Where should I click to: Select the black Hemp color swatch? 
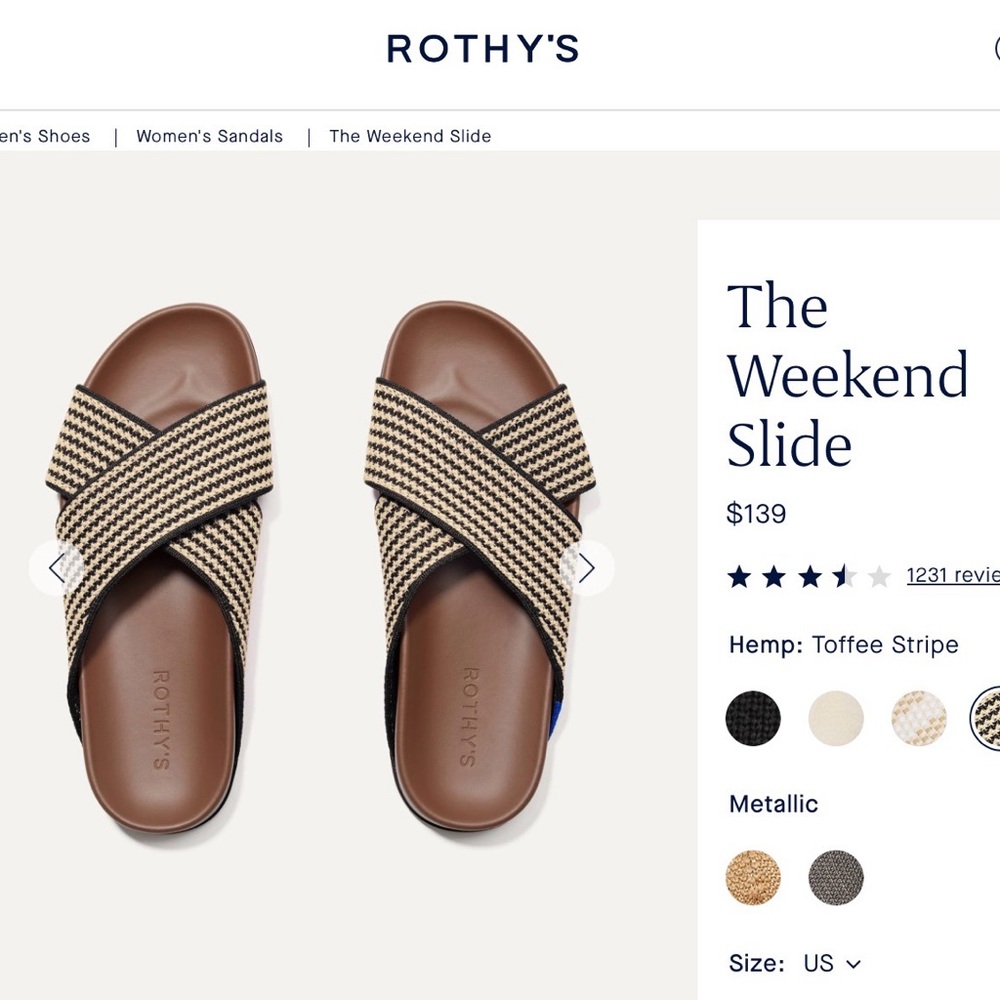753,719
